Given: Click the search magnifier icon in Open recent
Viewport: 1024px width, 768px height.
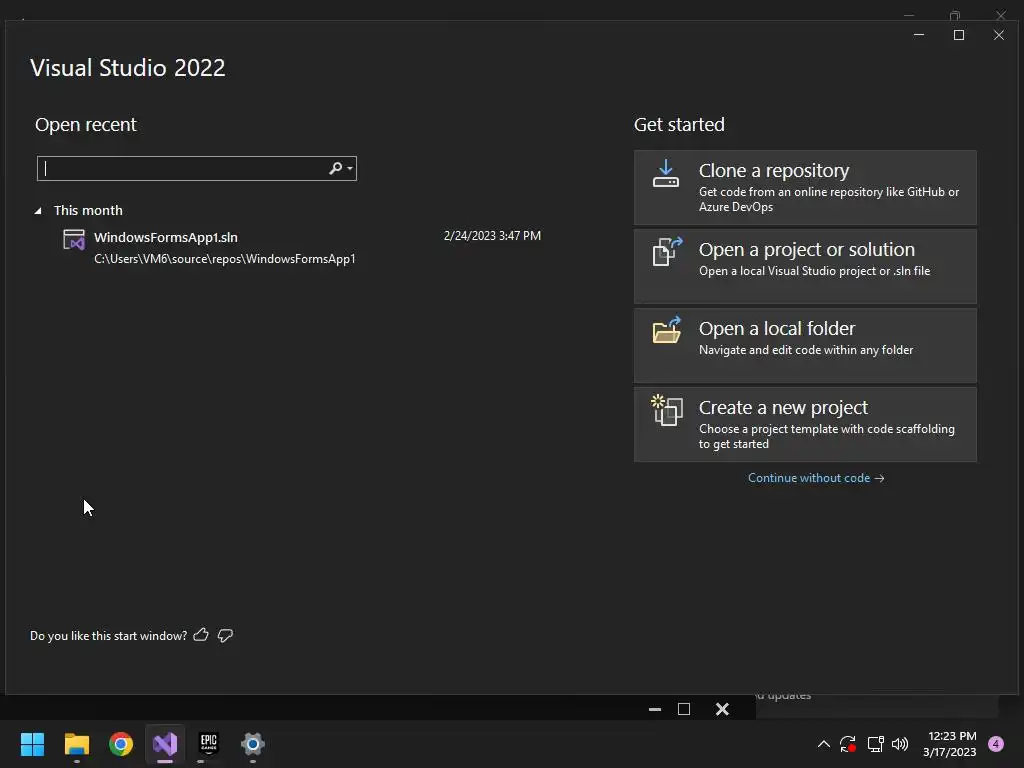Looking at the screenshot, I should 335,168.
